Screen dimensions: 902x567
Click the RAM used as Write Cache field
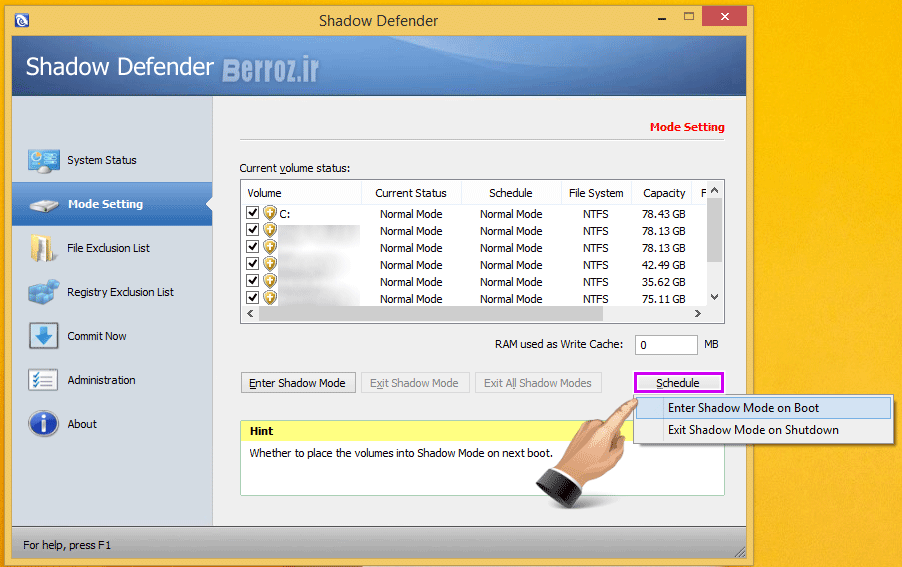coord(666,345)
